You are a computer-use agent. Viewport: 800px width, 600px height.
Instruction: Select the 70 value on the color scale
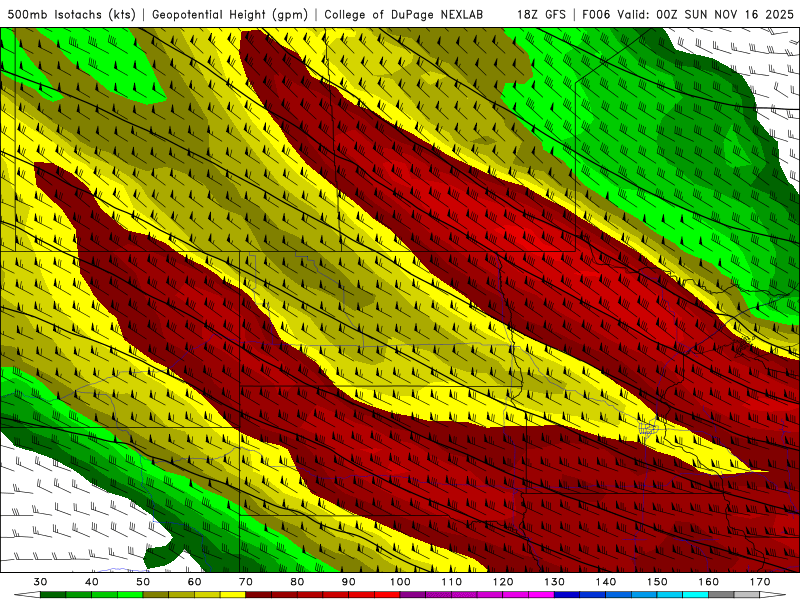[x=246, y=582]
